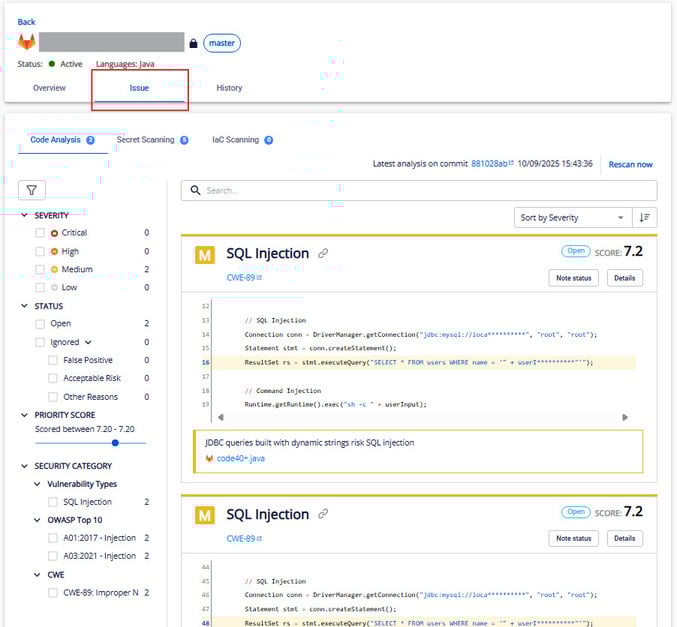Enable the Medium severity filter

click(40, 269)
